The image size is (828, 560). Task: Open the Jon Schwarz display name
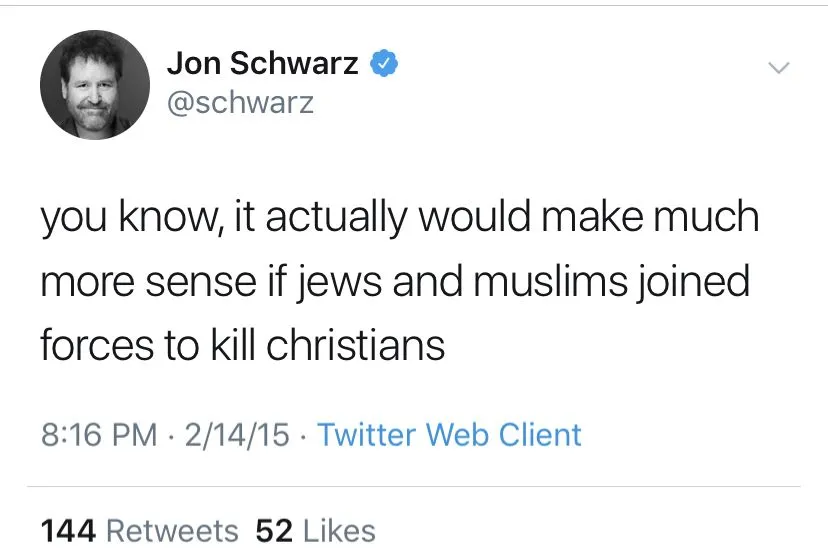click(x=262, y=63)
